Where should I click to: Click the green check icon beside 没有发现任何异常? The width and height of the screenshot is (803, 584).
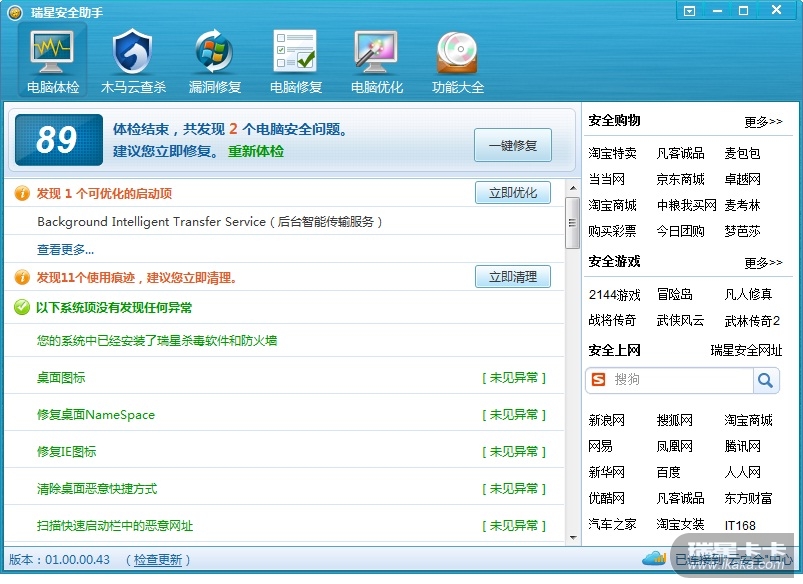[22, 307]
